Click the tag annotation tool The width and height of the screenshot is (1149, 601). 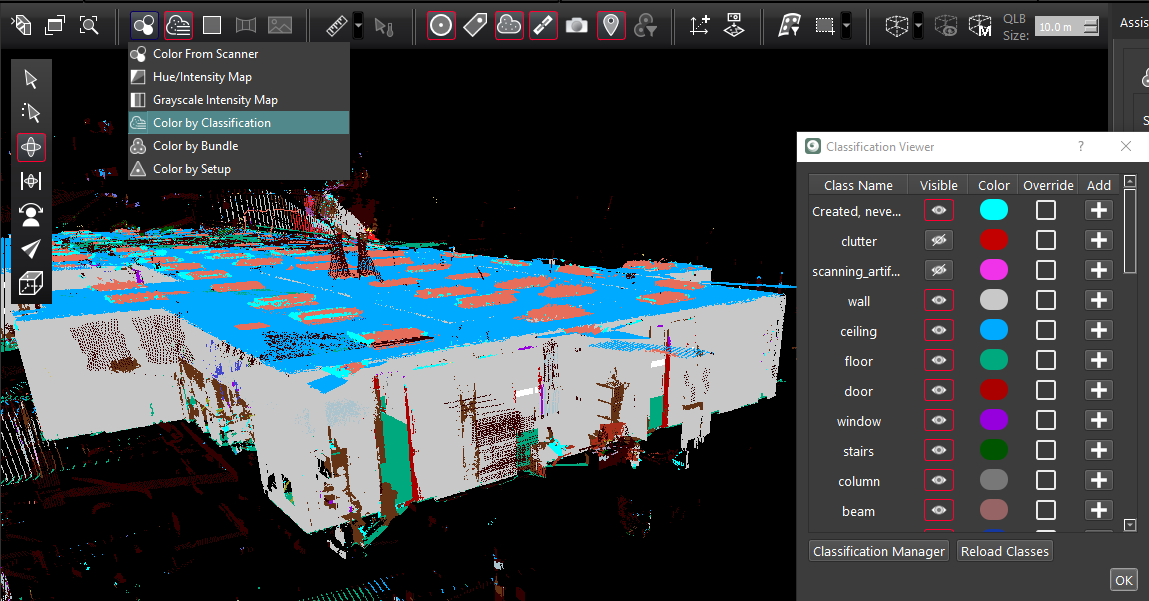click(x=474, y=25)
